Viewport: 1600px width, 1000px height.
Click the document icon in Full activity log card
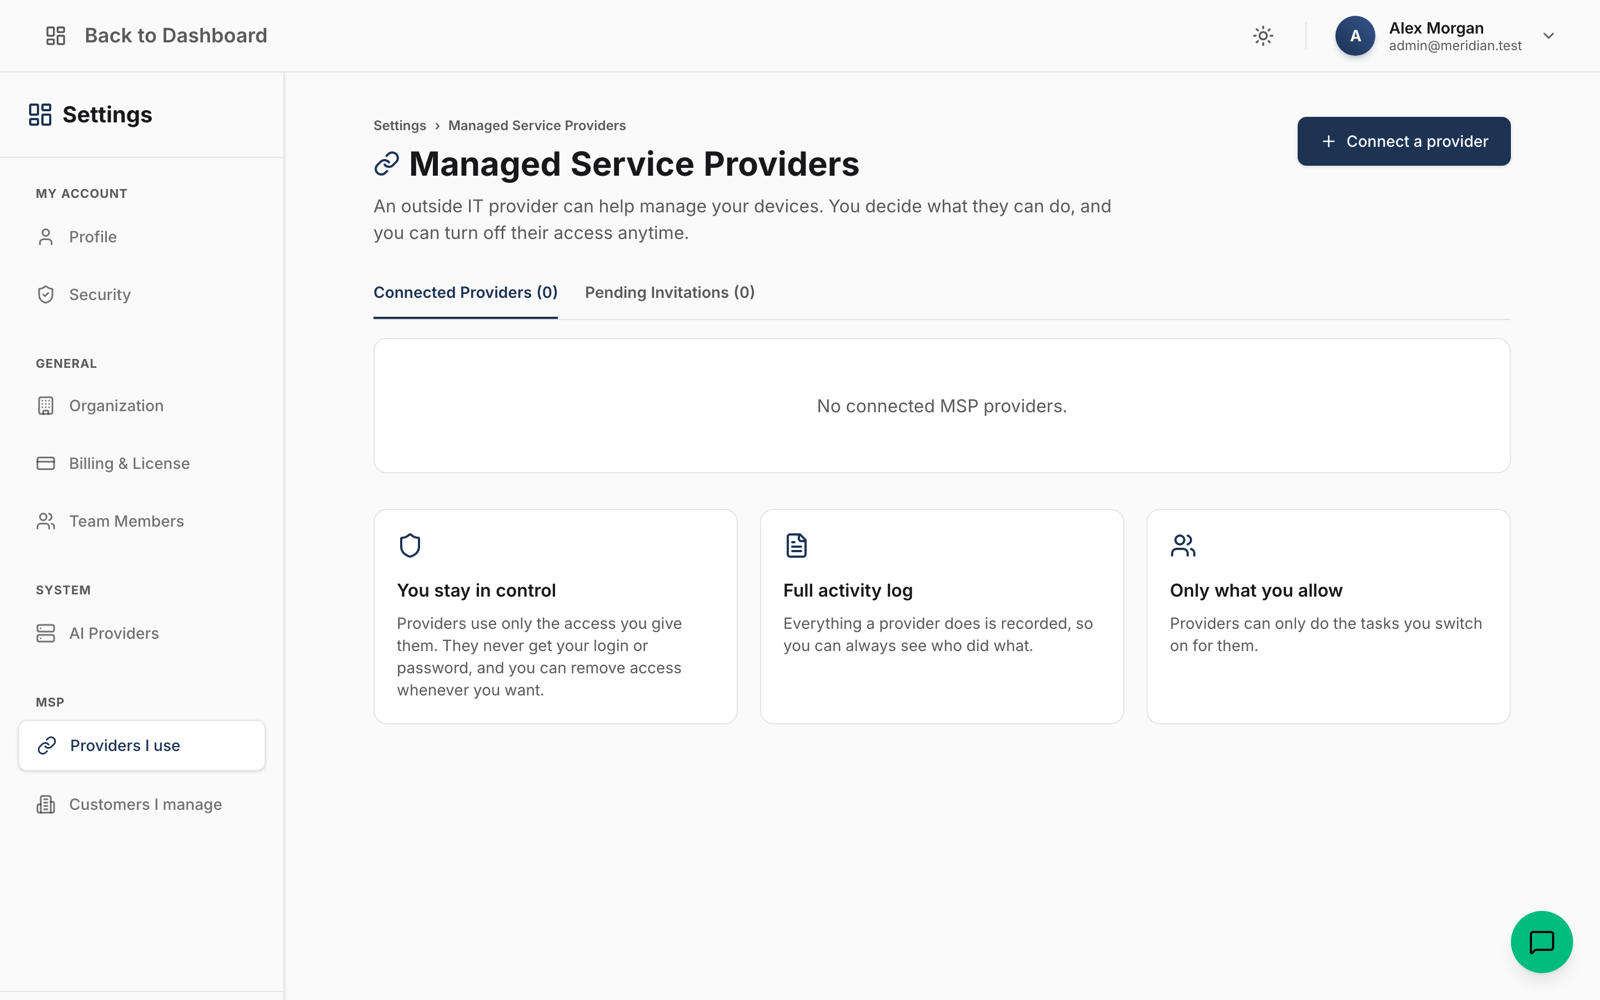click(x=796, y=545)
